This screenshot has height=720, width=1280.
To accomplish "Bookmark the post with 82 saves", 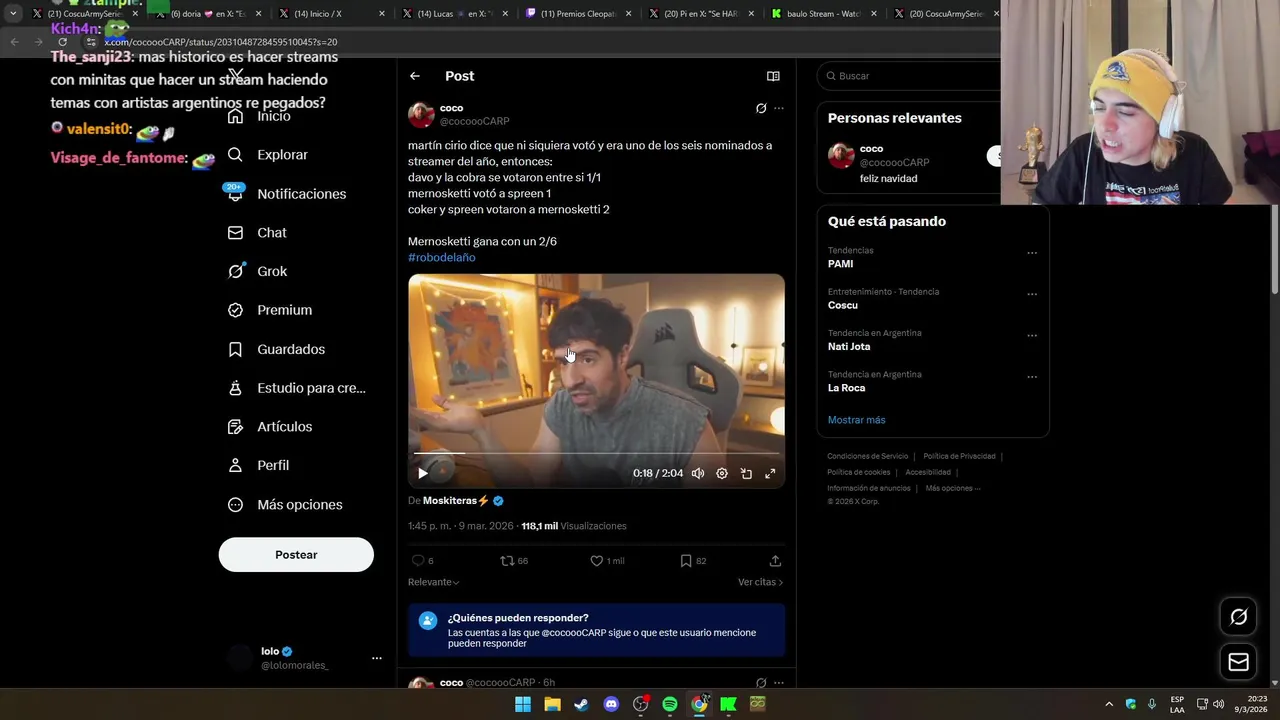I will 686,561.
